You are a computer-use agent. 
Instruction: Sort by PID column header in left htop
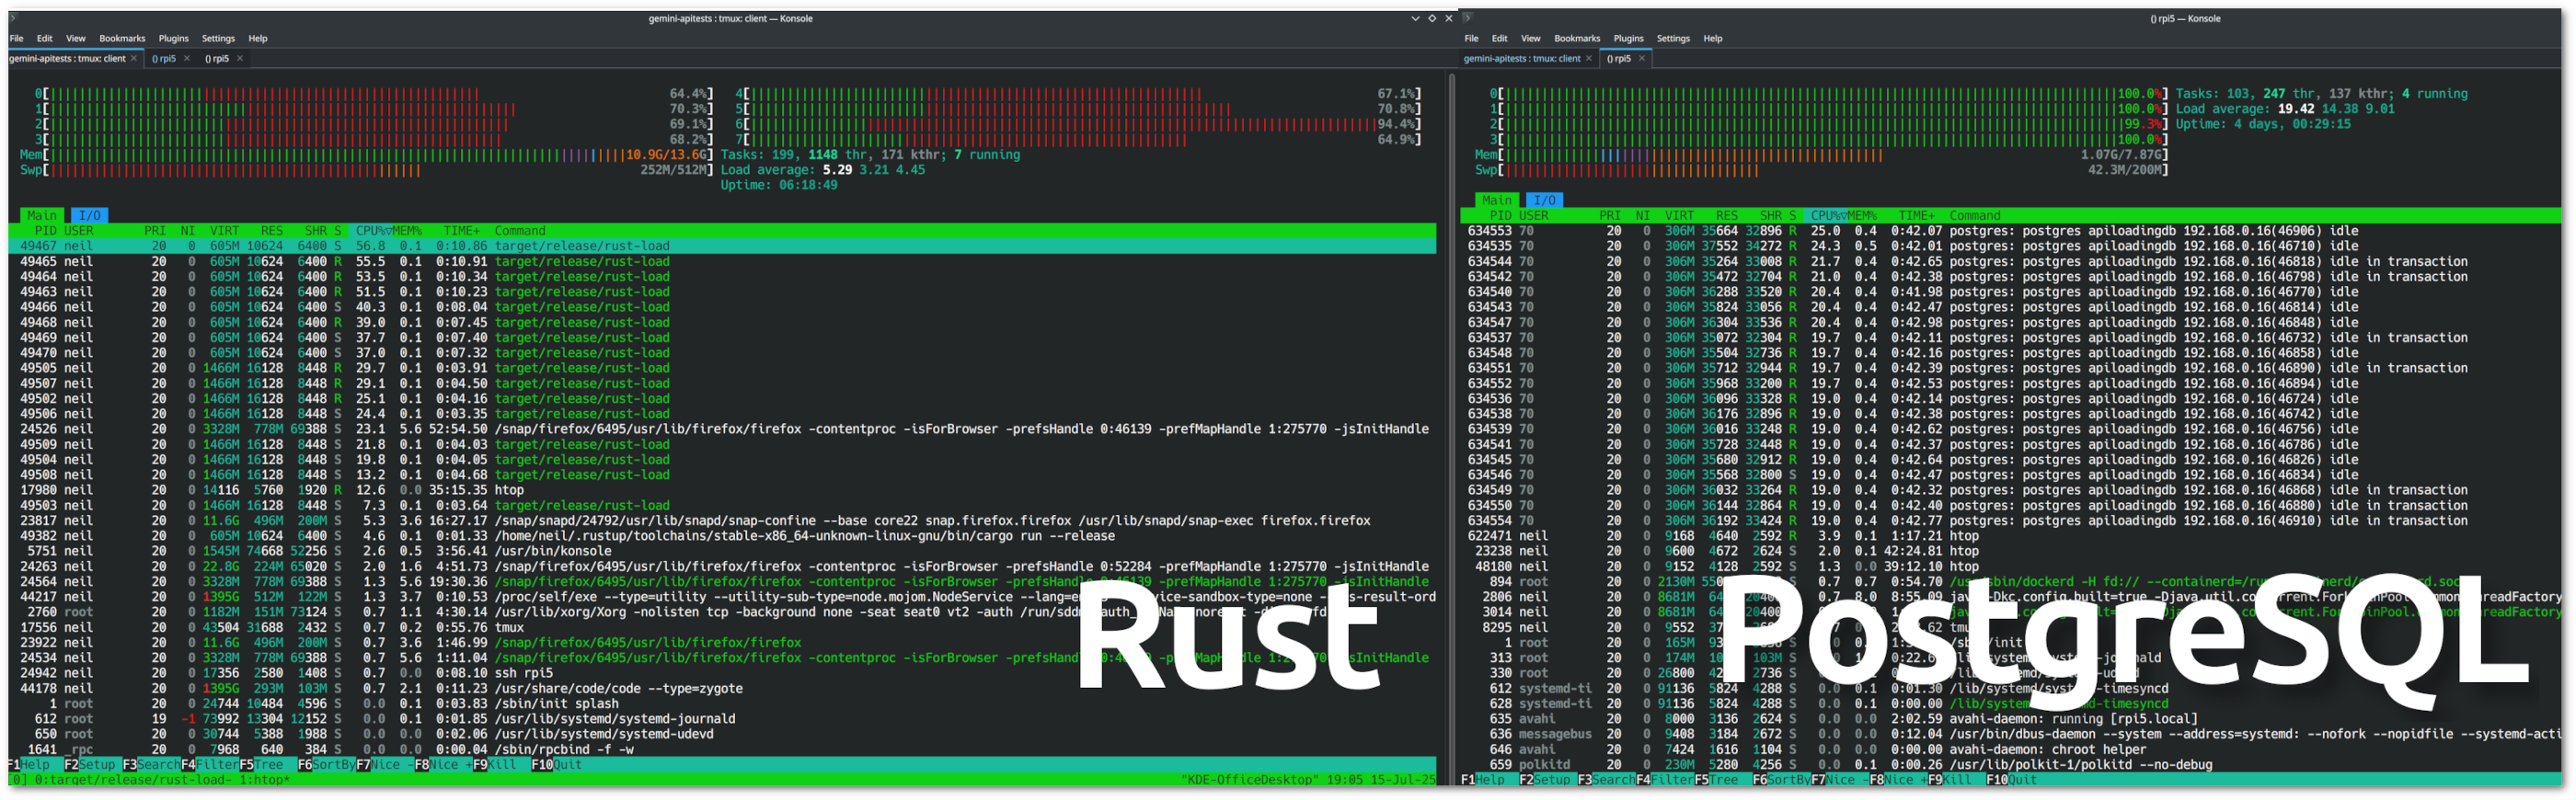(45, 230)
